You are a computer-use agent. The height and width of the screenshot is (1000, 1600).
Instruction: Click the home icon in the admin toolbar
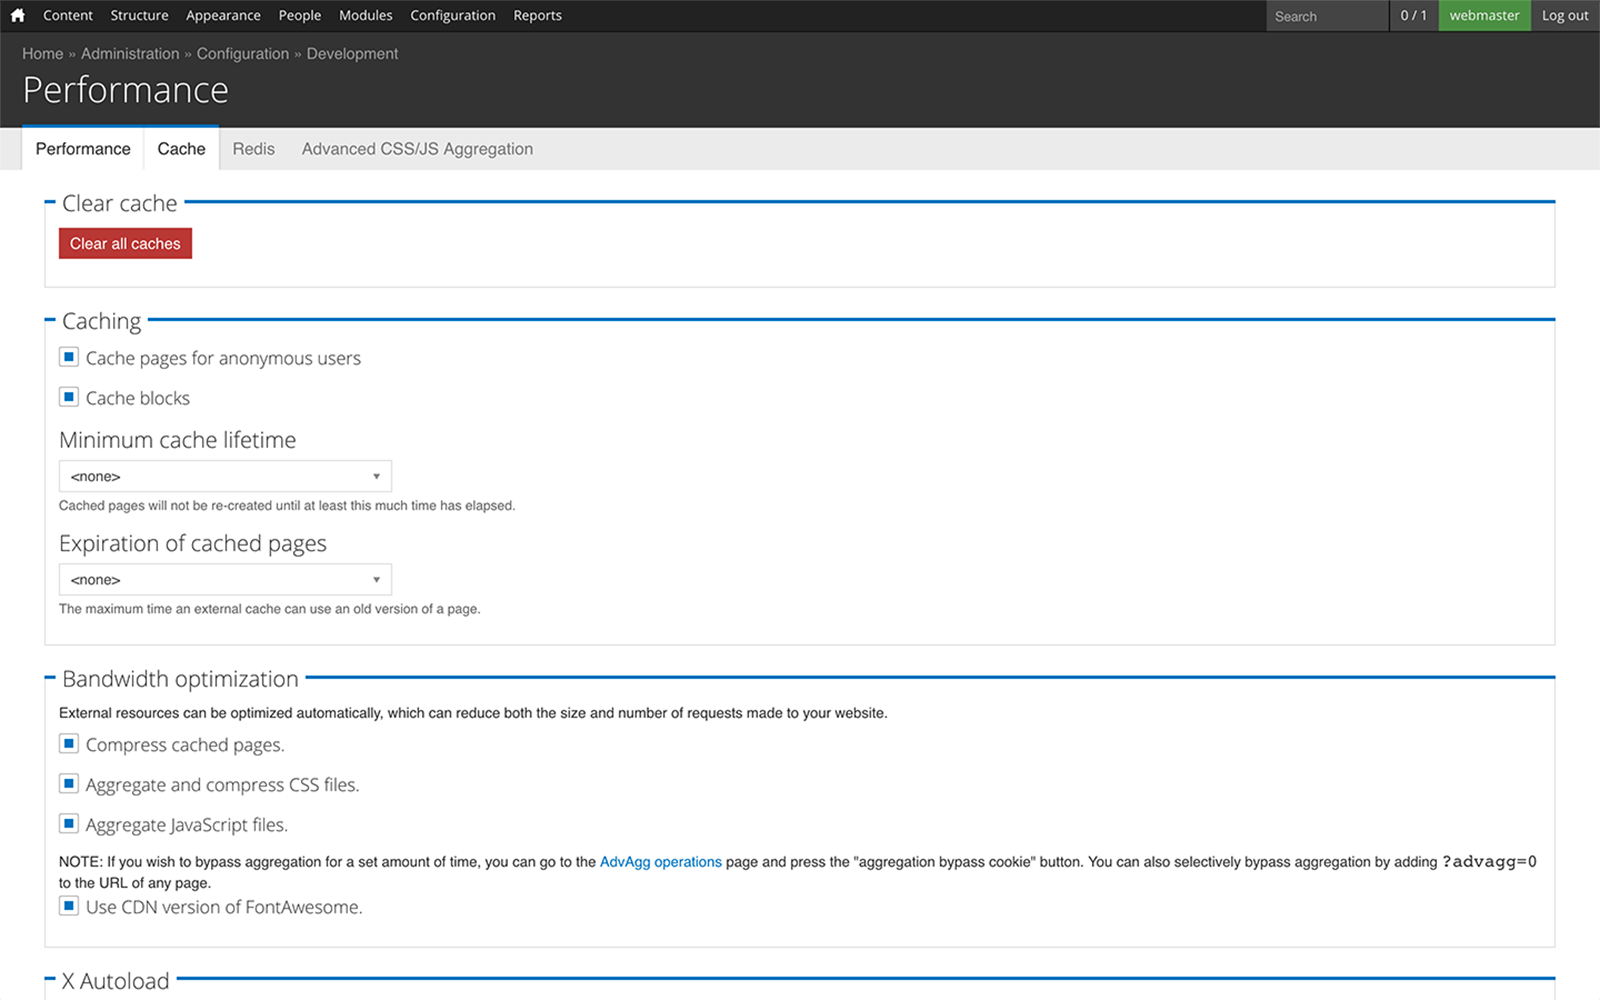pyautogui.click(x=17, y=15)
